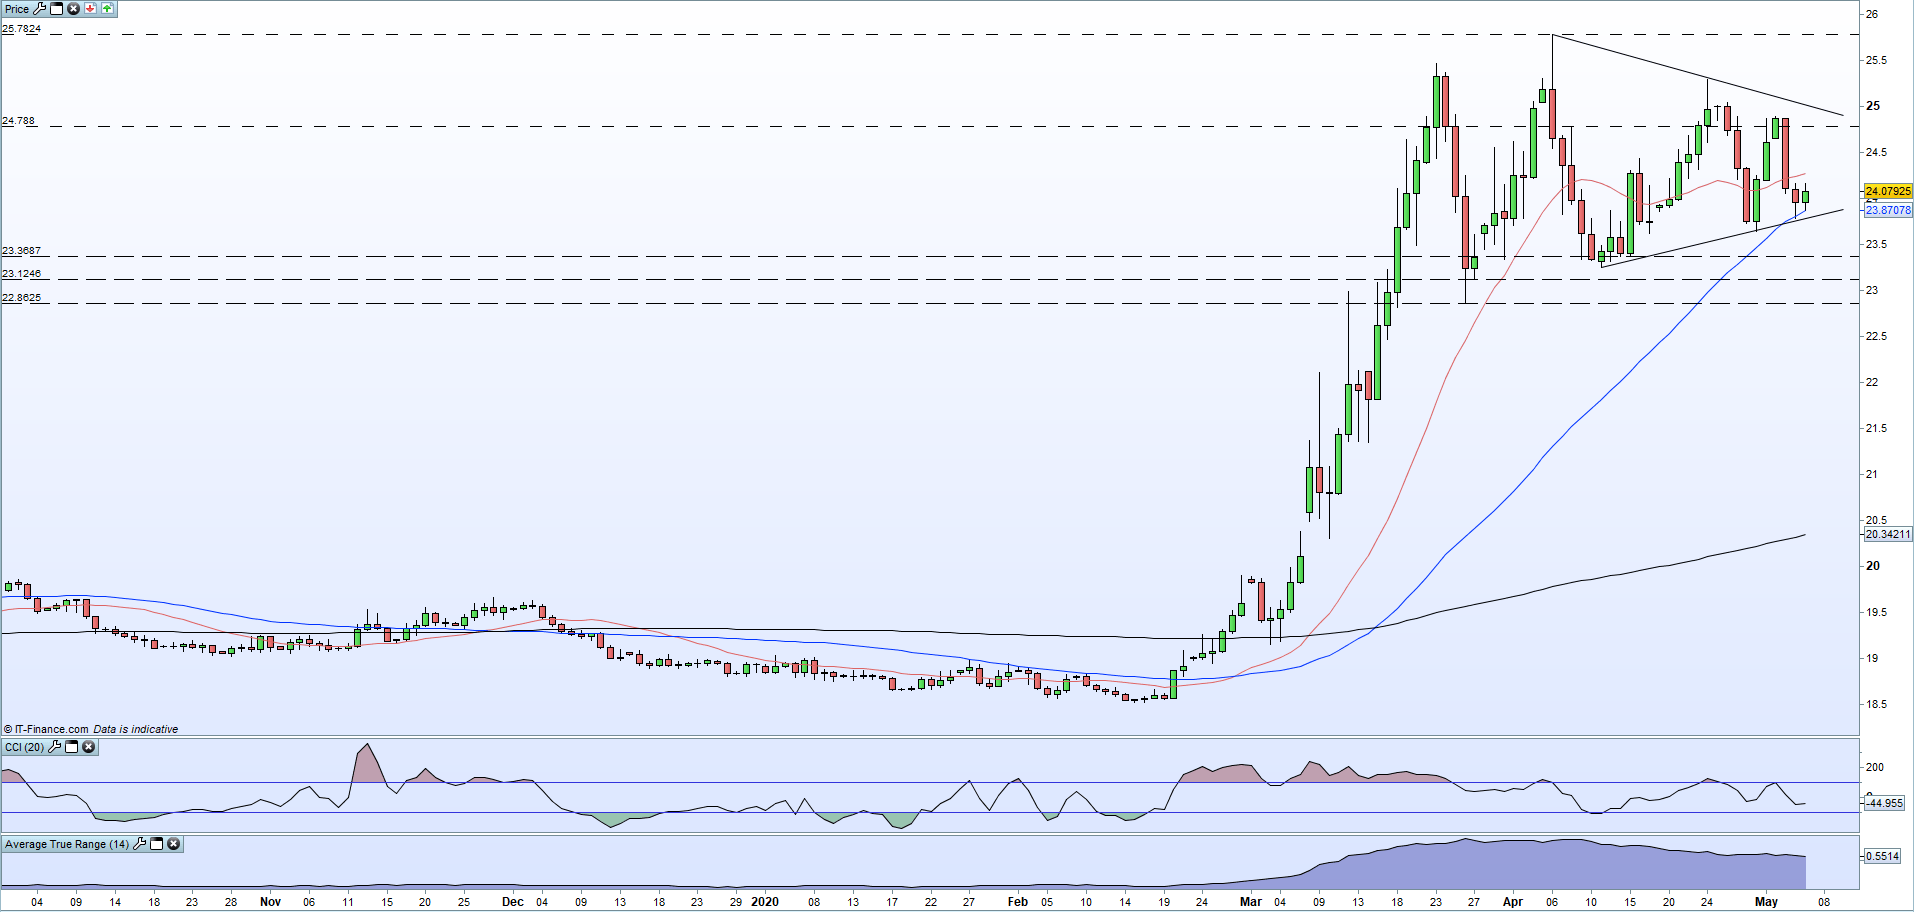Screen dimensions: 1914x912
Task: Click the 18.5 price axis label
Action: [x=1876, y=704]
